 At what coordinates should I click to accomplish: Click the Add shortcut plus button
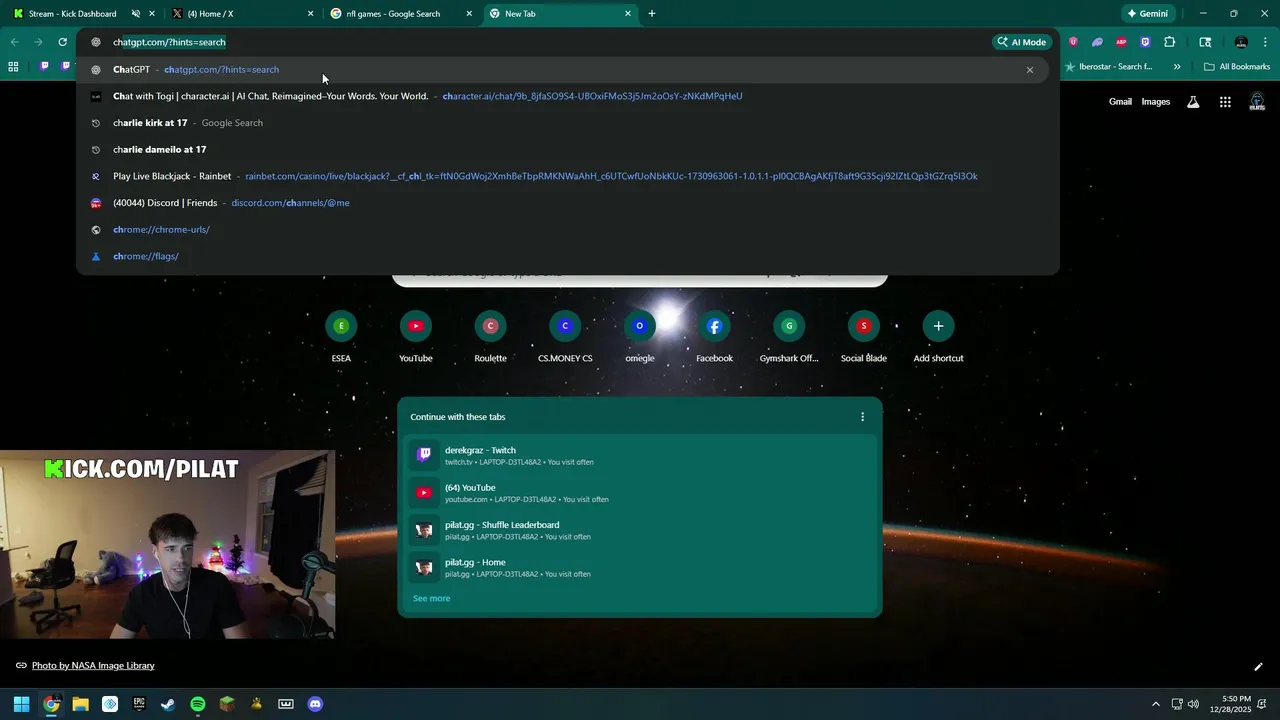pyautogui.click(x=938, y=326)
